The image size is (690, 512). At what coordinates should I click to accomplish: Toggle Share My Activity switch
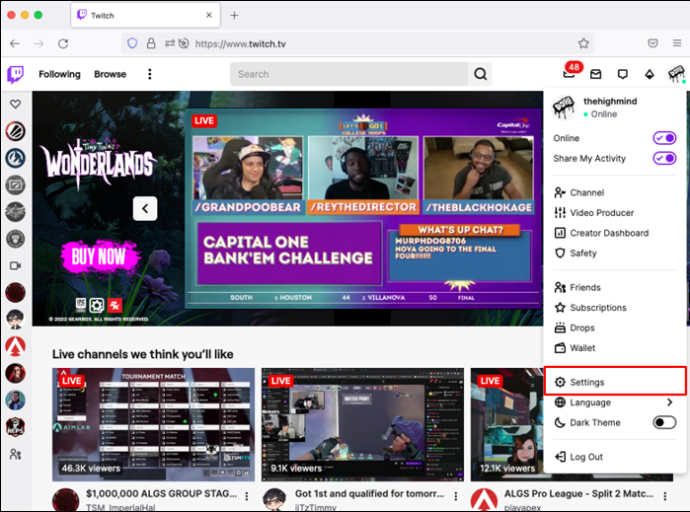click(664, 158)
